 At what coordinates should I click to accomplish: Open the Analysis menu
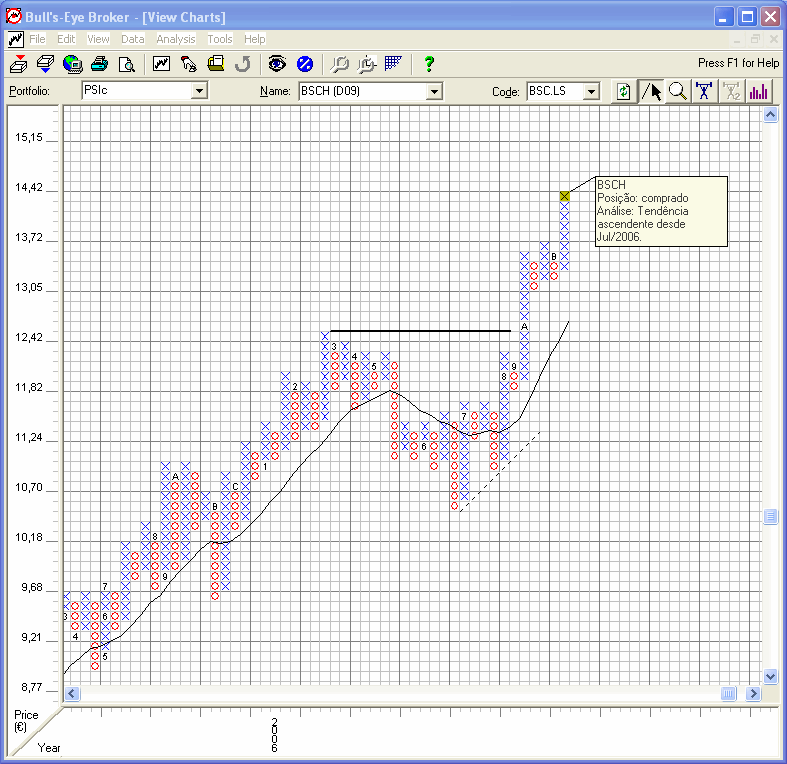176,39
